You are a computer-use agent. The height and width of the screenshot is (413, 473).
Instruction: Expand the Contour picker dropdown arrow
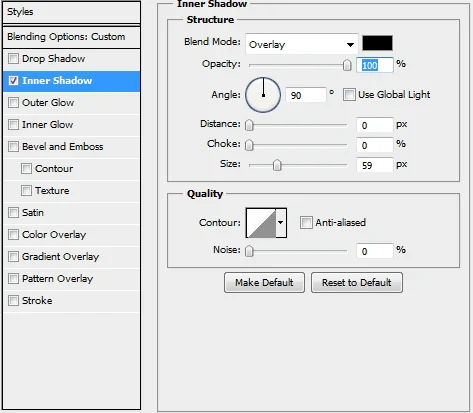click(281, 223)
